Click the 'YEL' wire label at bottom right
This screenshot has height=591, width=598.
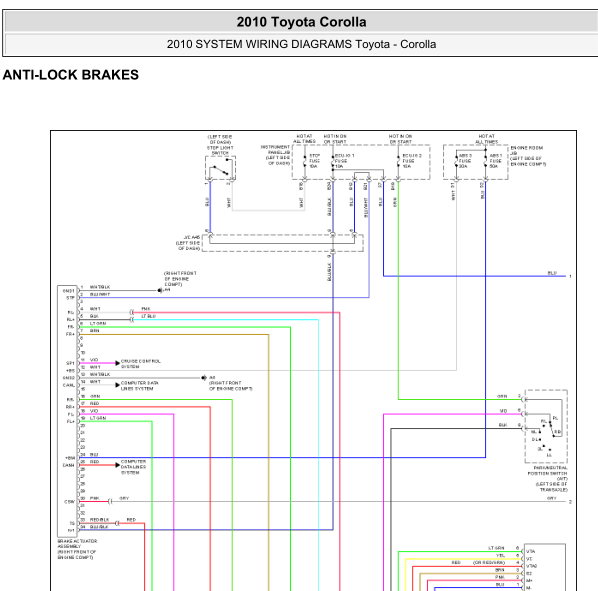[x=500, y=555]
